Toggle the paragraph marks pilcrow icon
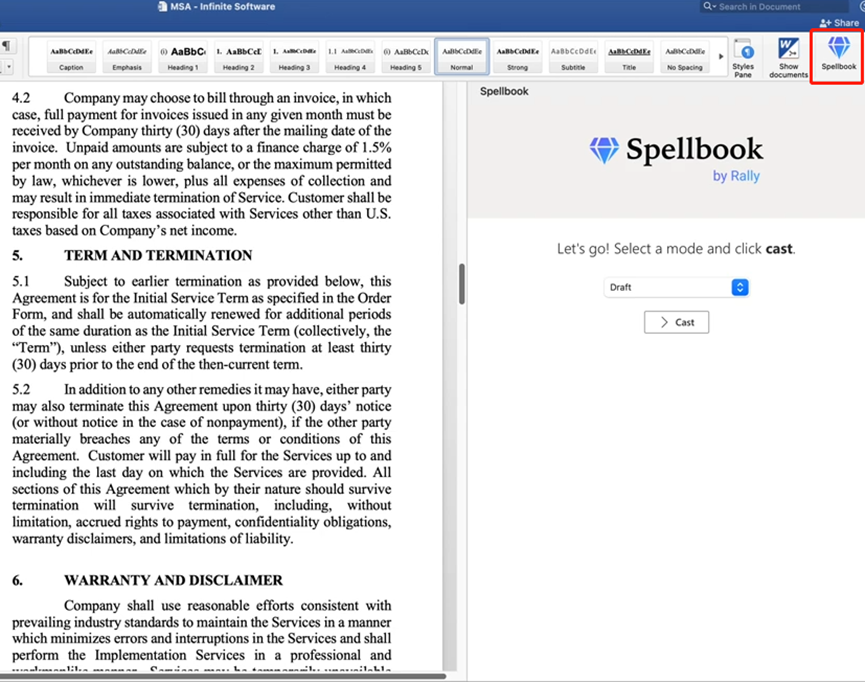The image size is (865, 682). [x=8, y=46]
